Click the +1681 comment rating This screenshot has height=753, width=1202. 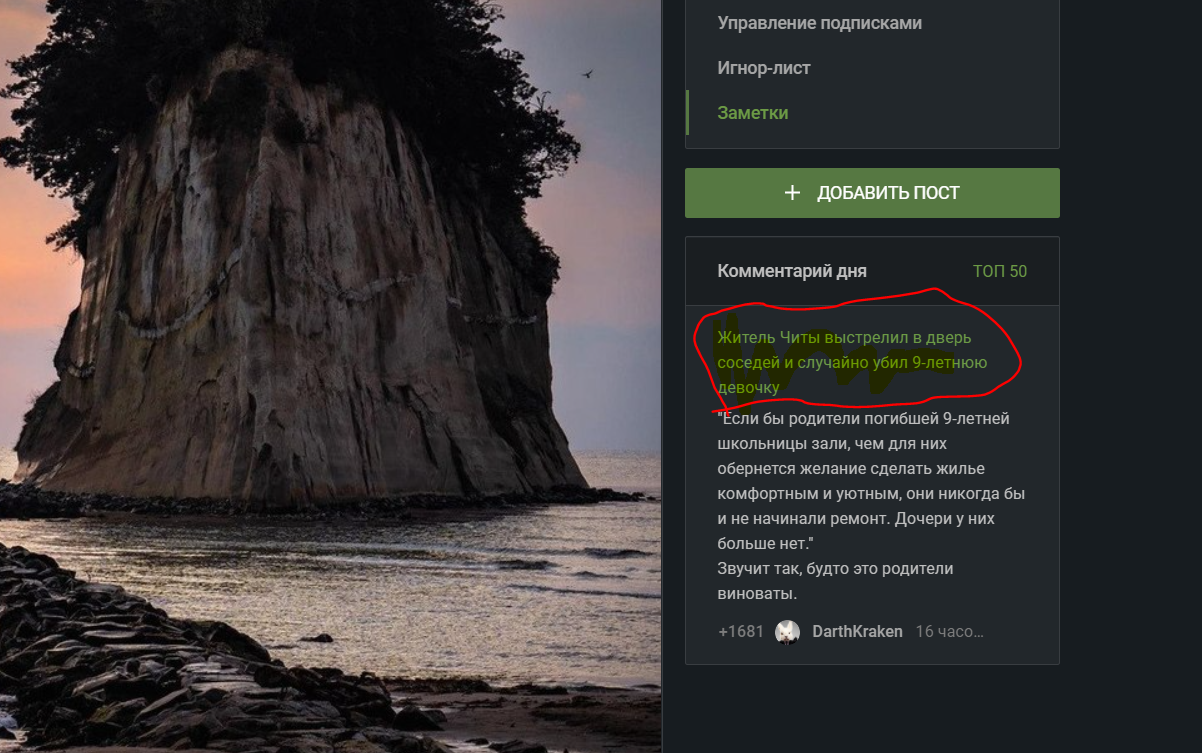tap(741, 632)
